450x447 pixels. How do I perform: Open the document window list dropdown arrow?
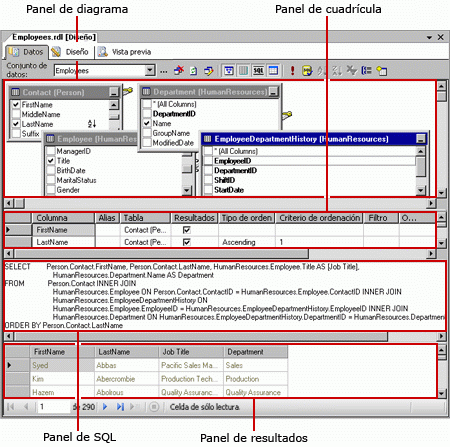tap(429, 37)
